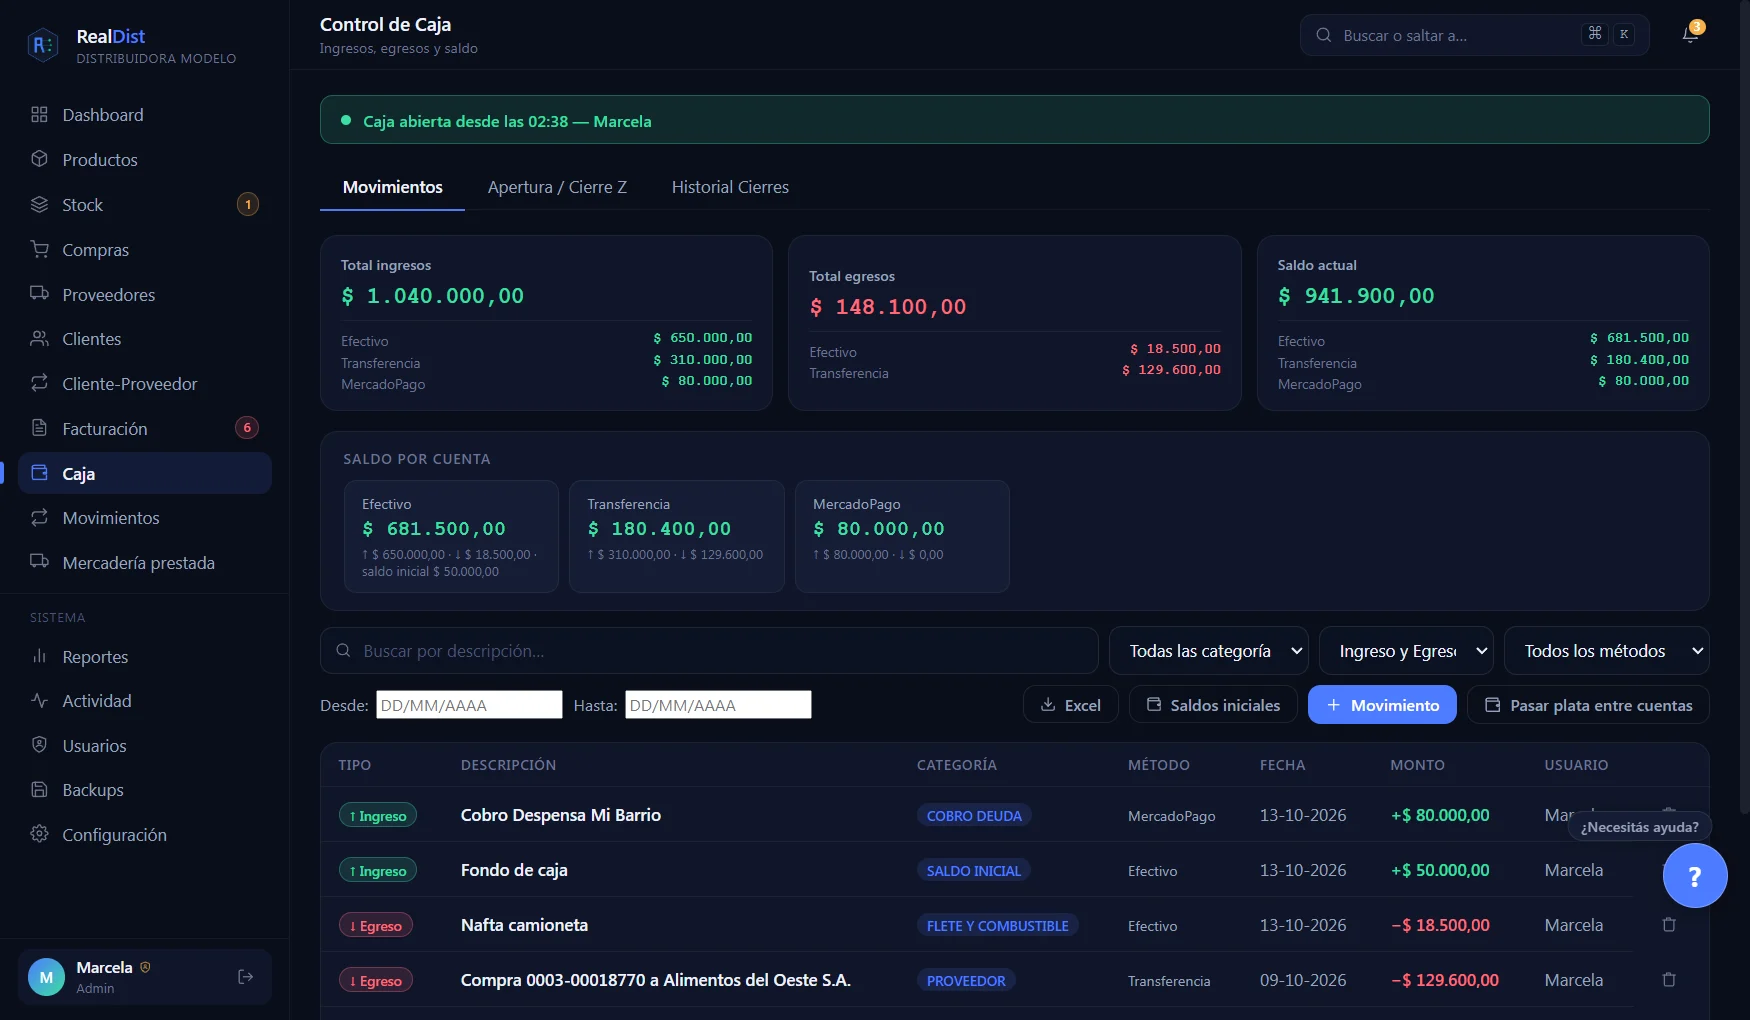Add a new Movimiento
This screenshot has width=1750, height=1020.
coord(1382,705)
